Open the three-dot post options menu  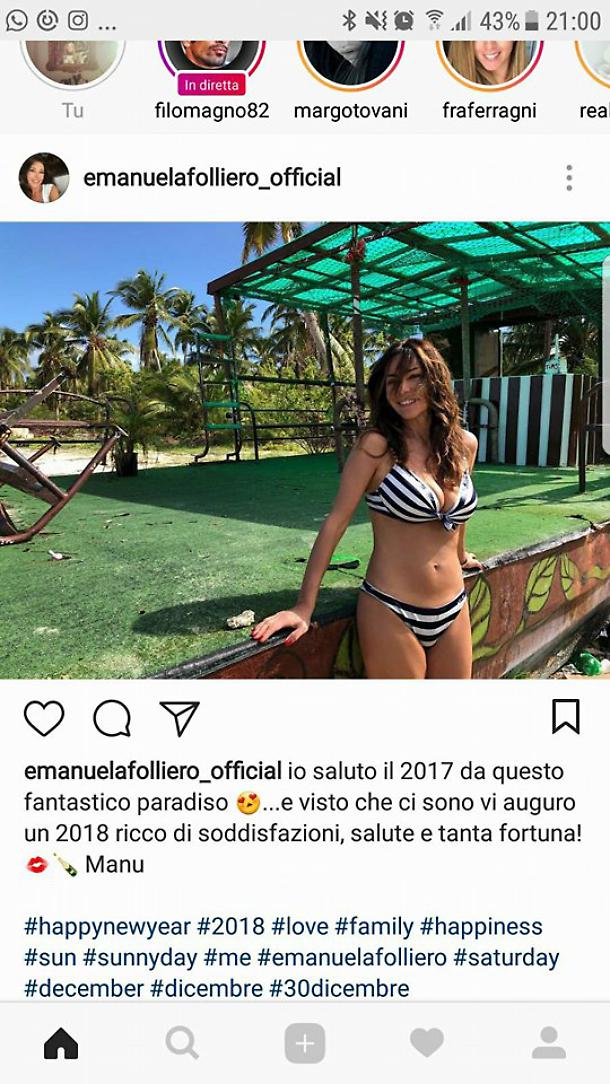[x=569, y=178]
